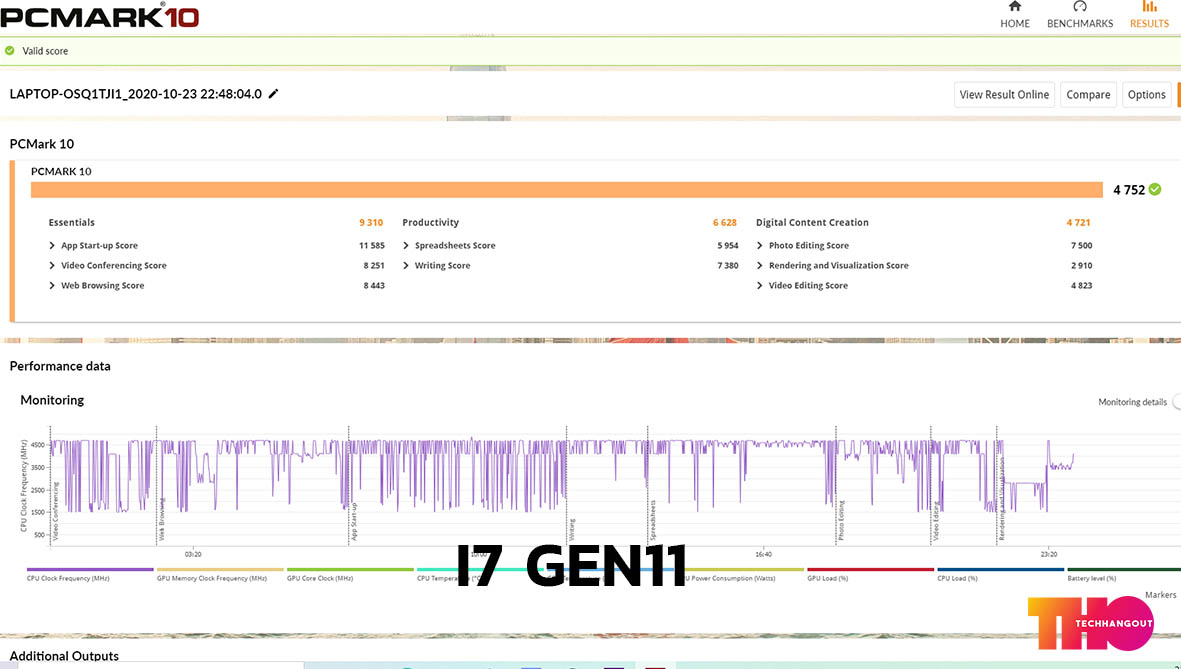Click Digital Content Creation score 4 721
This screenshot has height=669, width=1181.
click(x=1078, y=222)
